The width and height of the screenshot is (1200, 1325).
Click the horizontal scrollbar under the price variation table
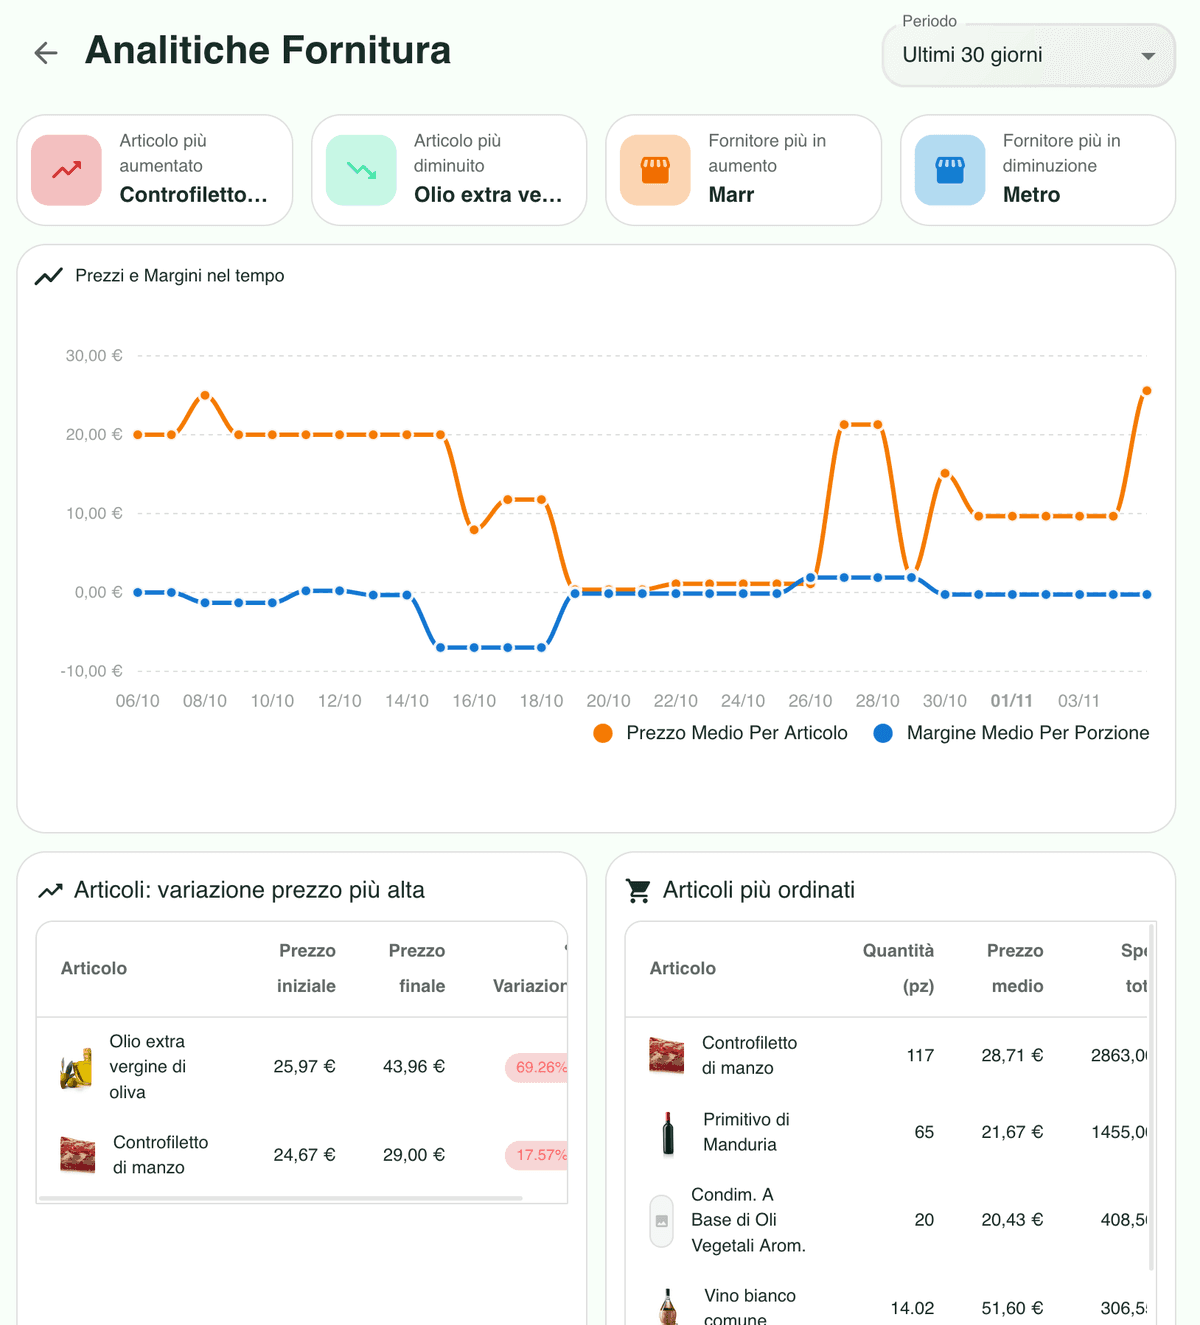pos(280,1197)
